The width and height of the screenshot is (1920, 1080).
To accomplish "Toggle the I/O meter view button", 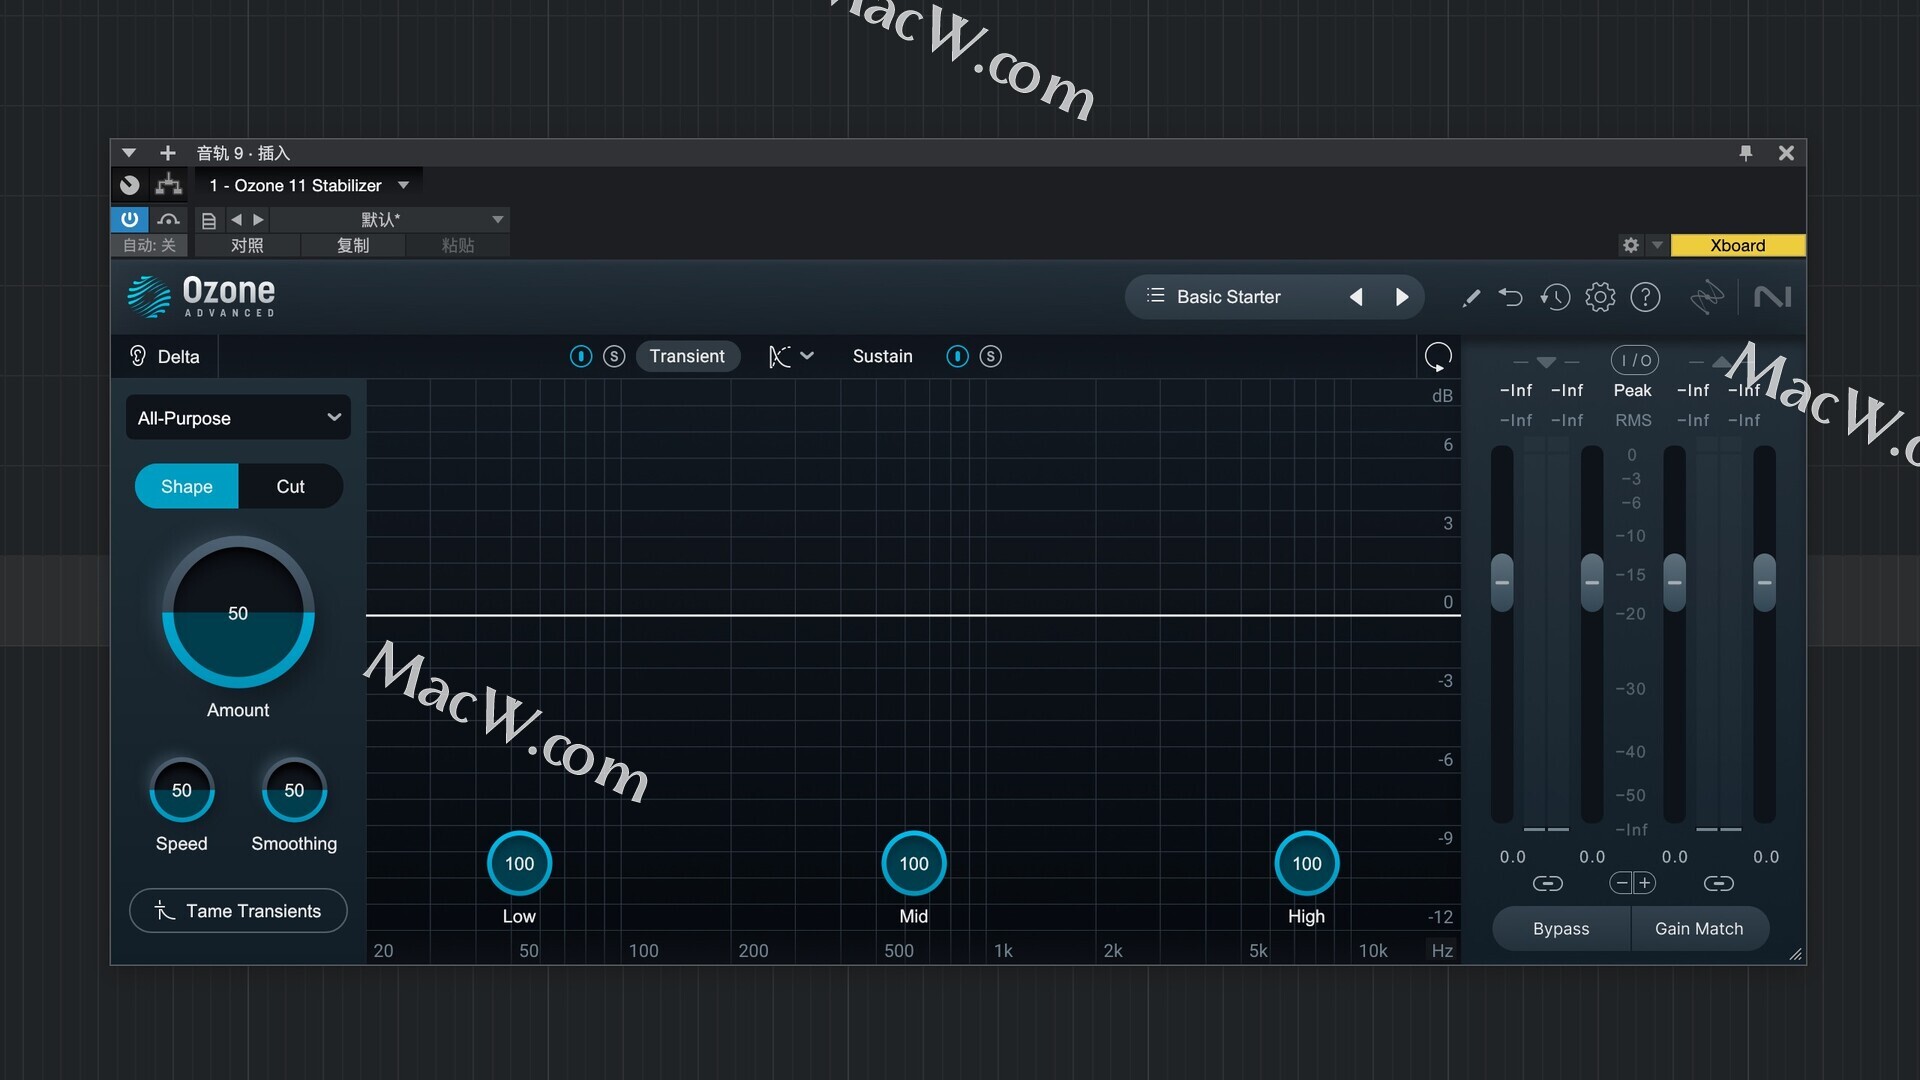I will point(1634,360).
